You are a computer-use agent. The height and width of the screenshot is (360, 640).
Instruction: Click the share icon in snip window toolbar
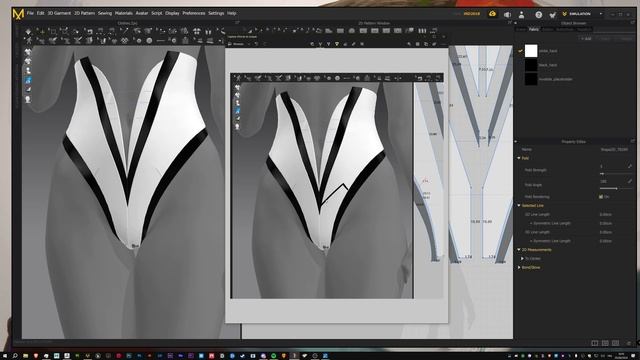coord(435,44)
